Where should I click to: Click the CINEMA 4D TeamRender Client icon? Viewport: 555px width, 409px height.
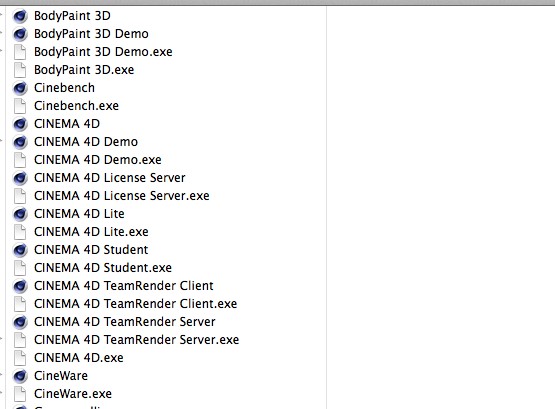(x=20, y=286)
